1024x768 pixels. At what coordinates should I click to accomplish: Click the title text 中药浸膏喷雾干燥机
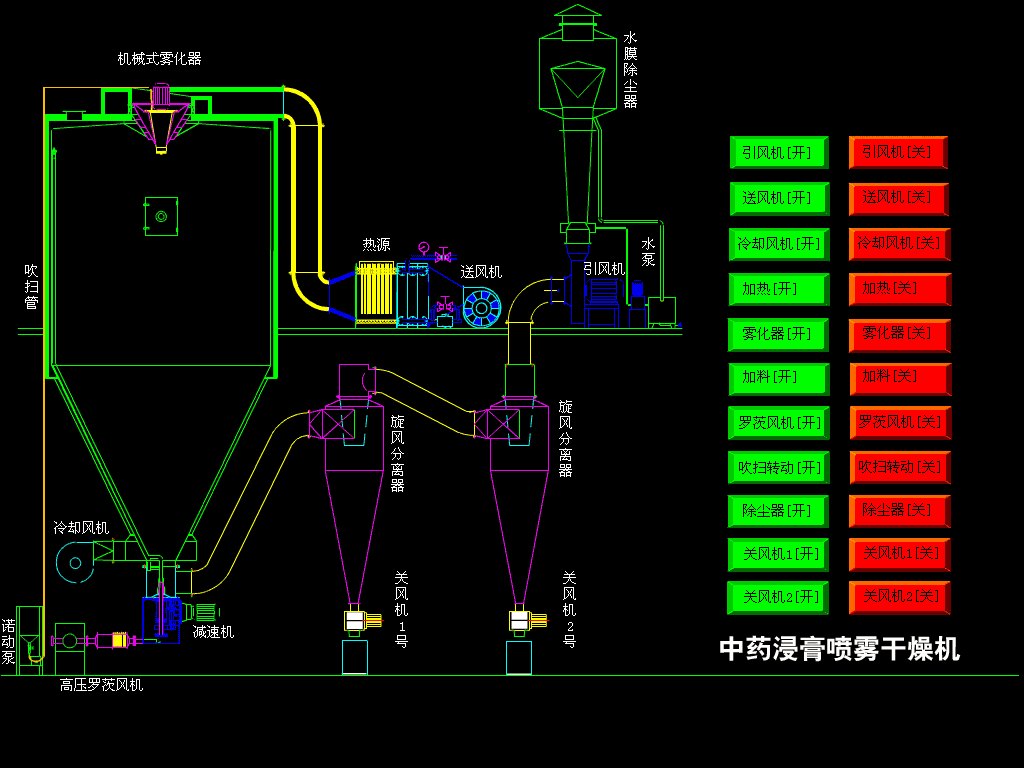tap(840, 648)
